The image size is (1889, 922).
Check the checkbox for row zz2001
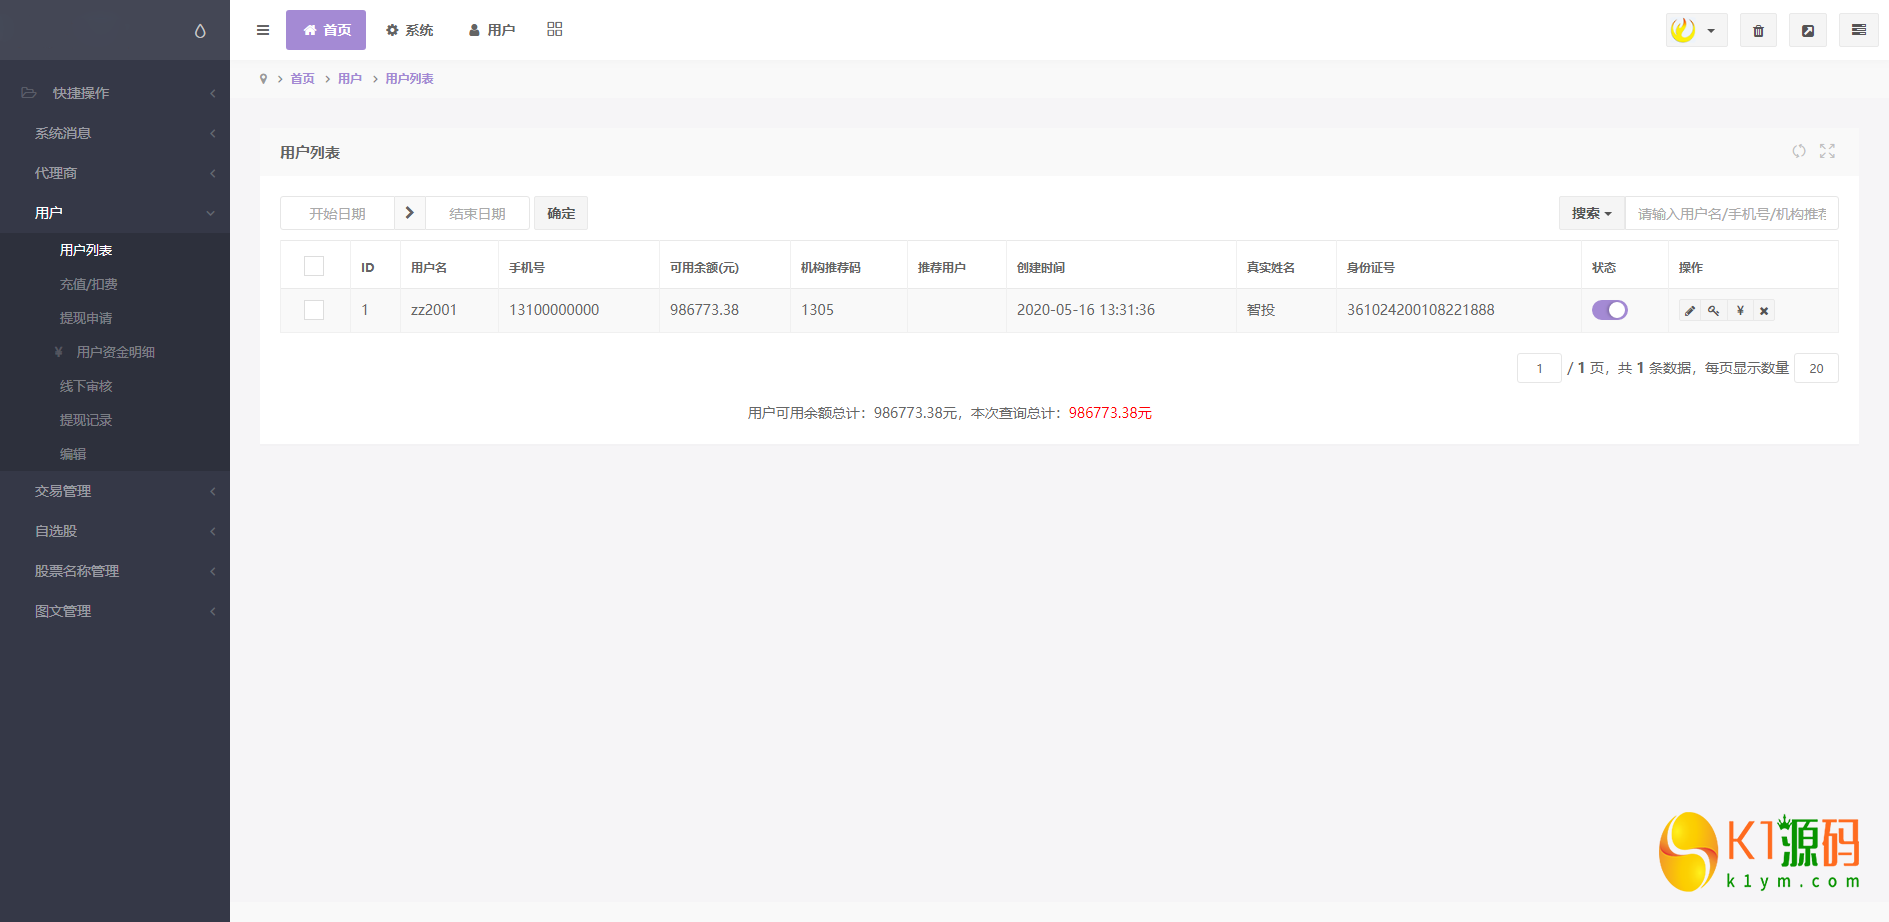314,310
